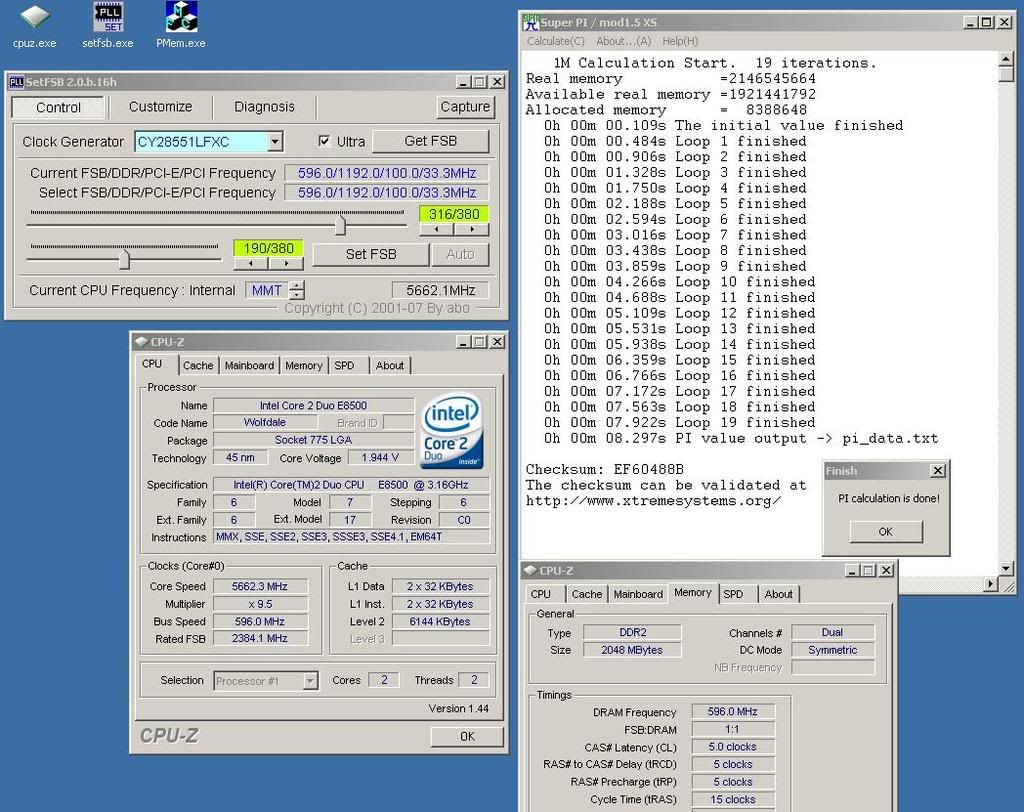Click the MMT spinner arrows in SetFSB
1024x812 pixels.
(297, 290)
